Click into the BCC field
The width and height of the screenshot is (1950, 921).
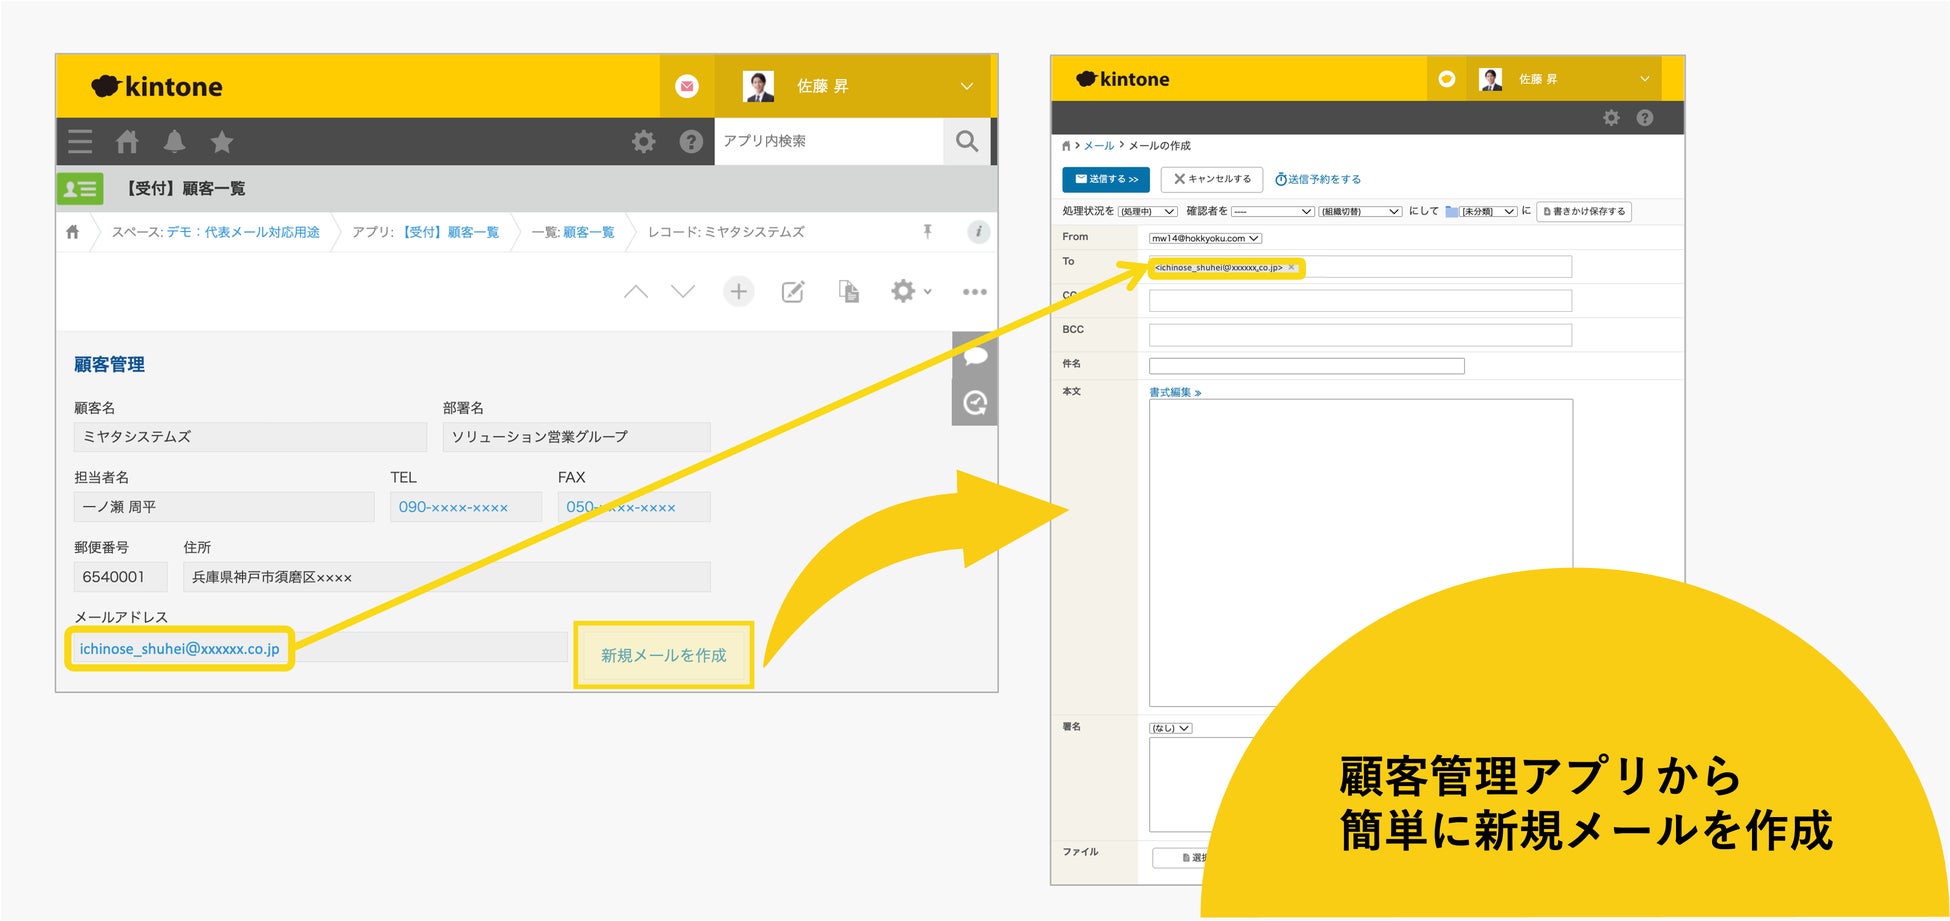pos(1360,335)
